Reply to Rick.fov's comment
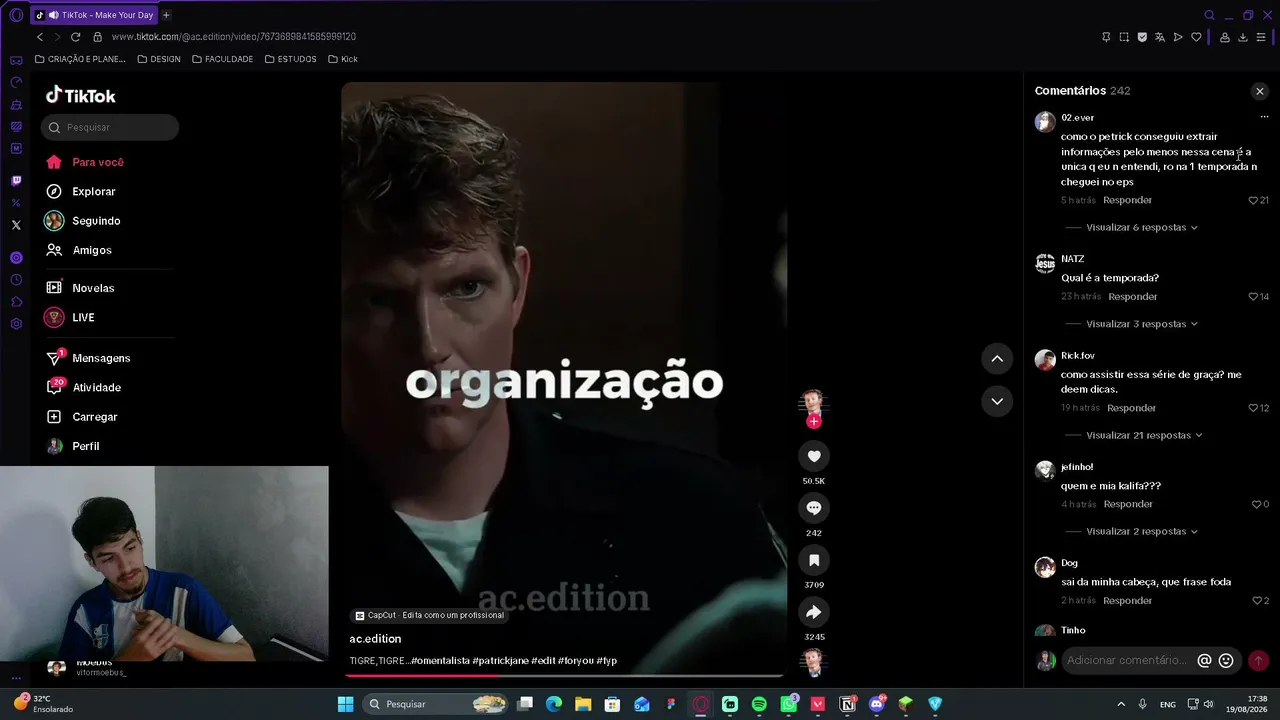The height and width of the screenshot is (720, 1280). point(1131,408)
